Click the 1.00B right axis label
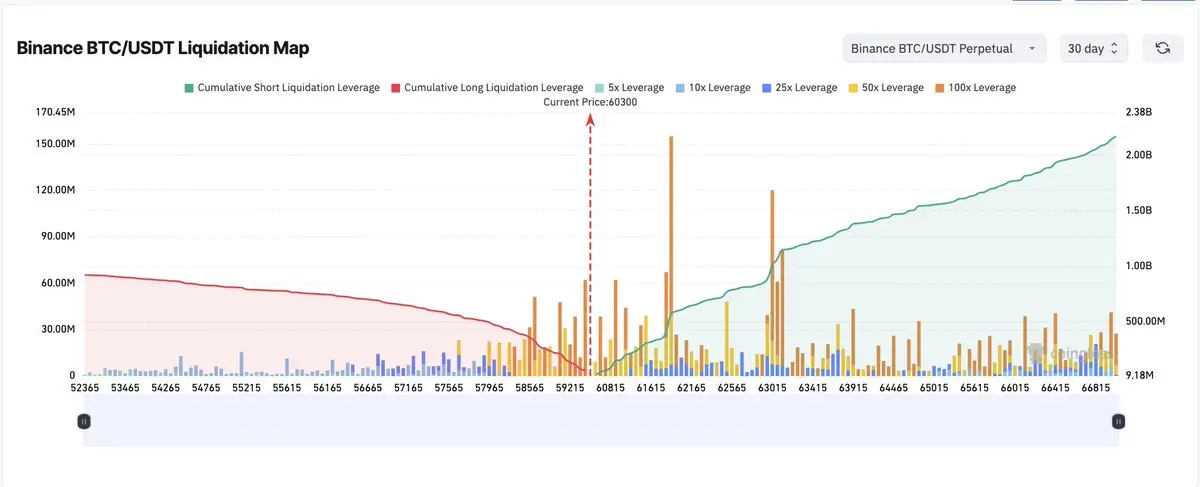1200x487 pixels. (1138, 266)
